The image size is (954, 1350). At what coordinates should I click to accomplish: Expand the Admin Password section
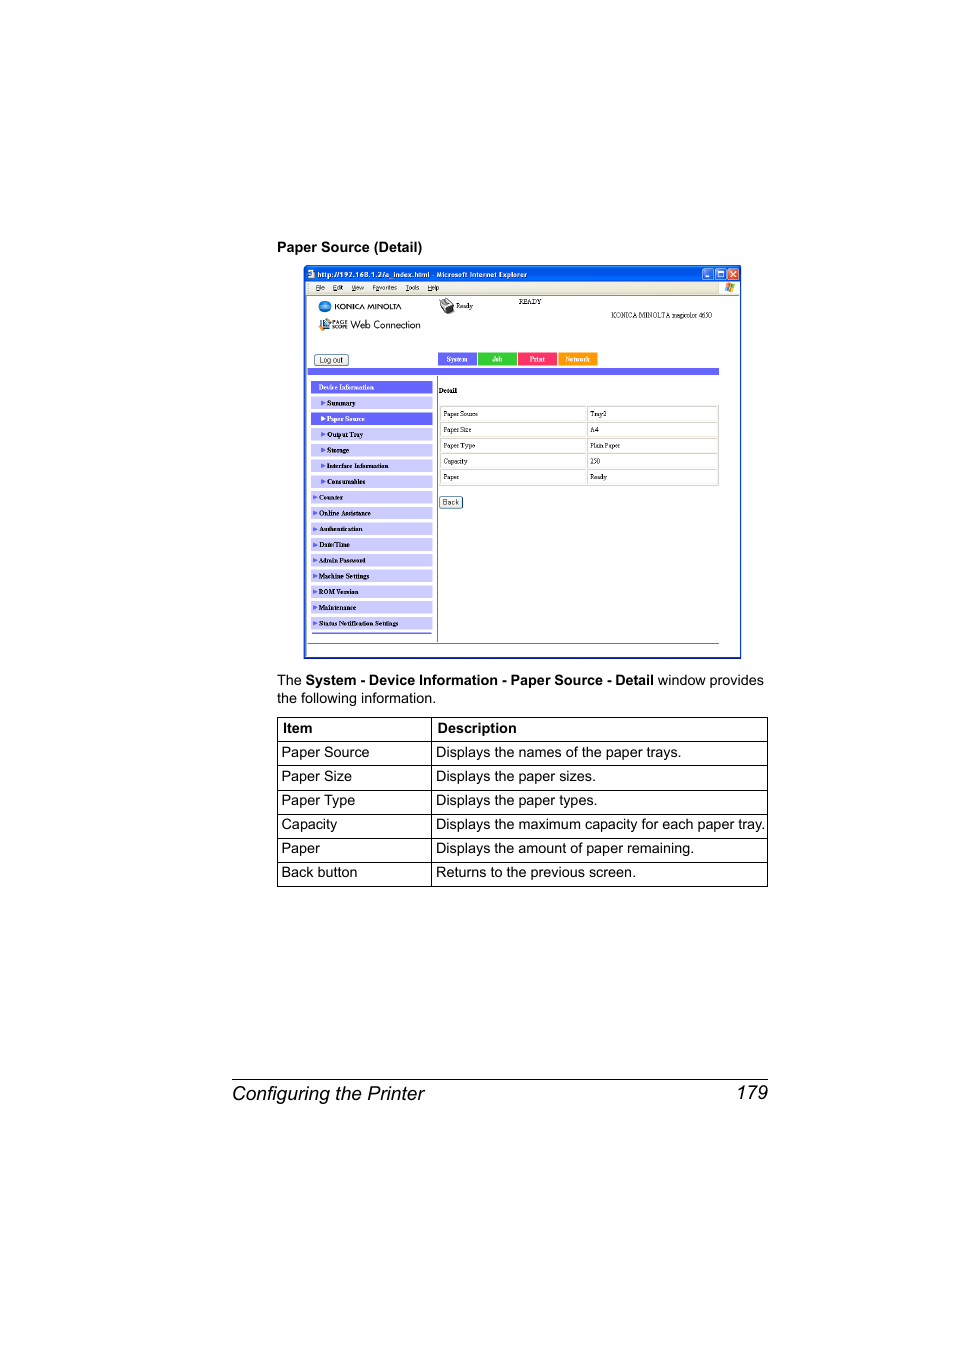(372, 560)
